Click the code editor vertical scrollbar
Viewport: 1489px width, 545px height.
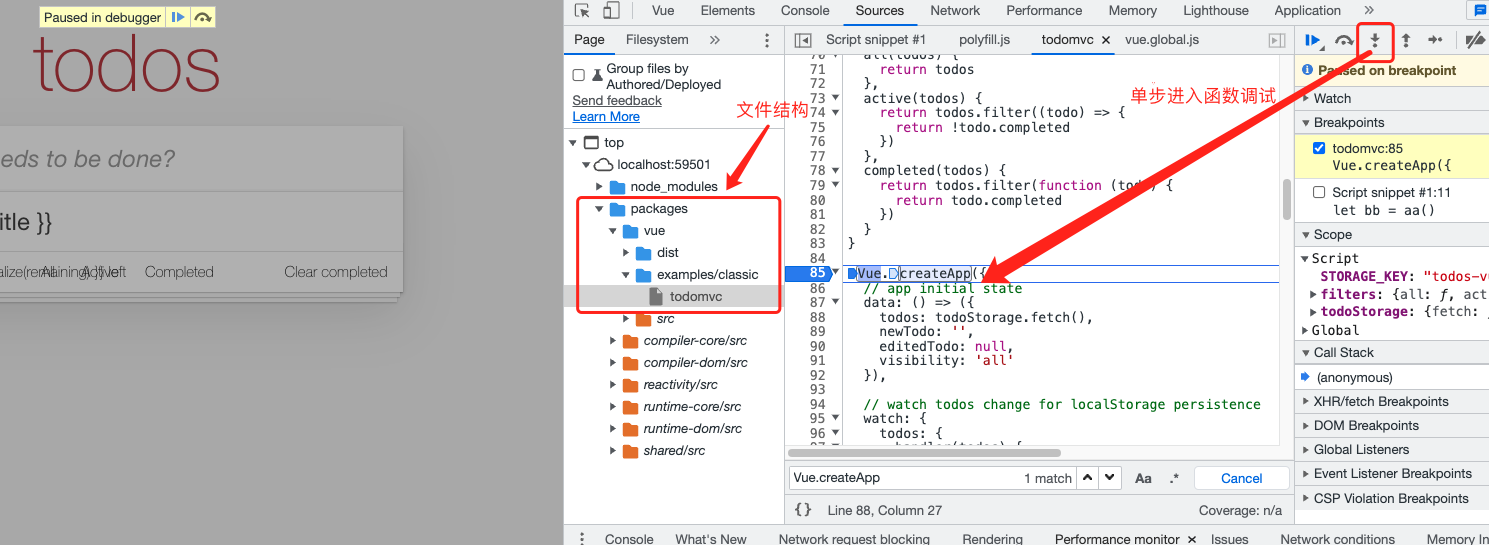coord(1286,200)
